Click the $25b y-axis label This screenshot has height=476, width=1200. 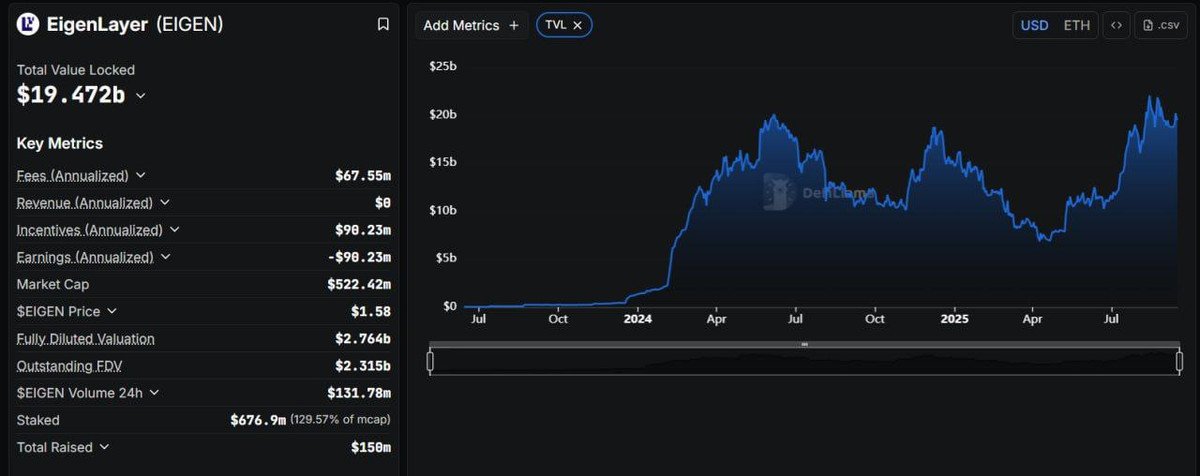coord(443,66)
